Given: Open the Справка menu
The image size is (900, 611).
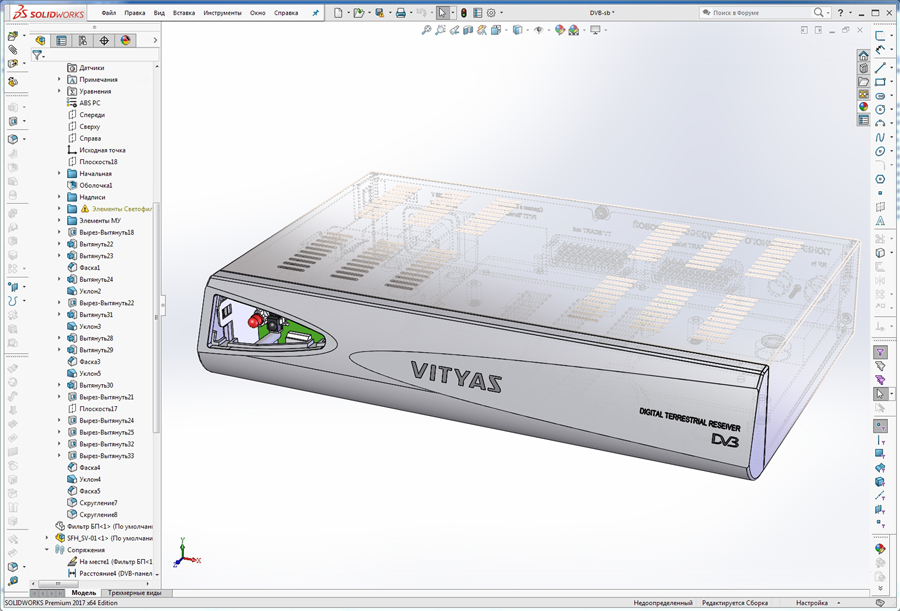Looking at the screenshot, I should [x=286, y=13].
